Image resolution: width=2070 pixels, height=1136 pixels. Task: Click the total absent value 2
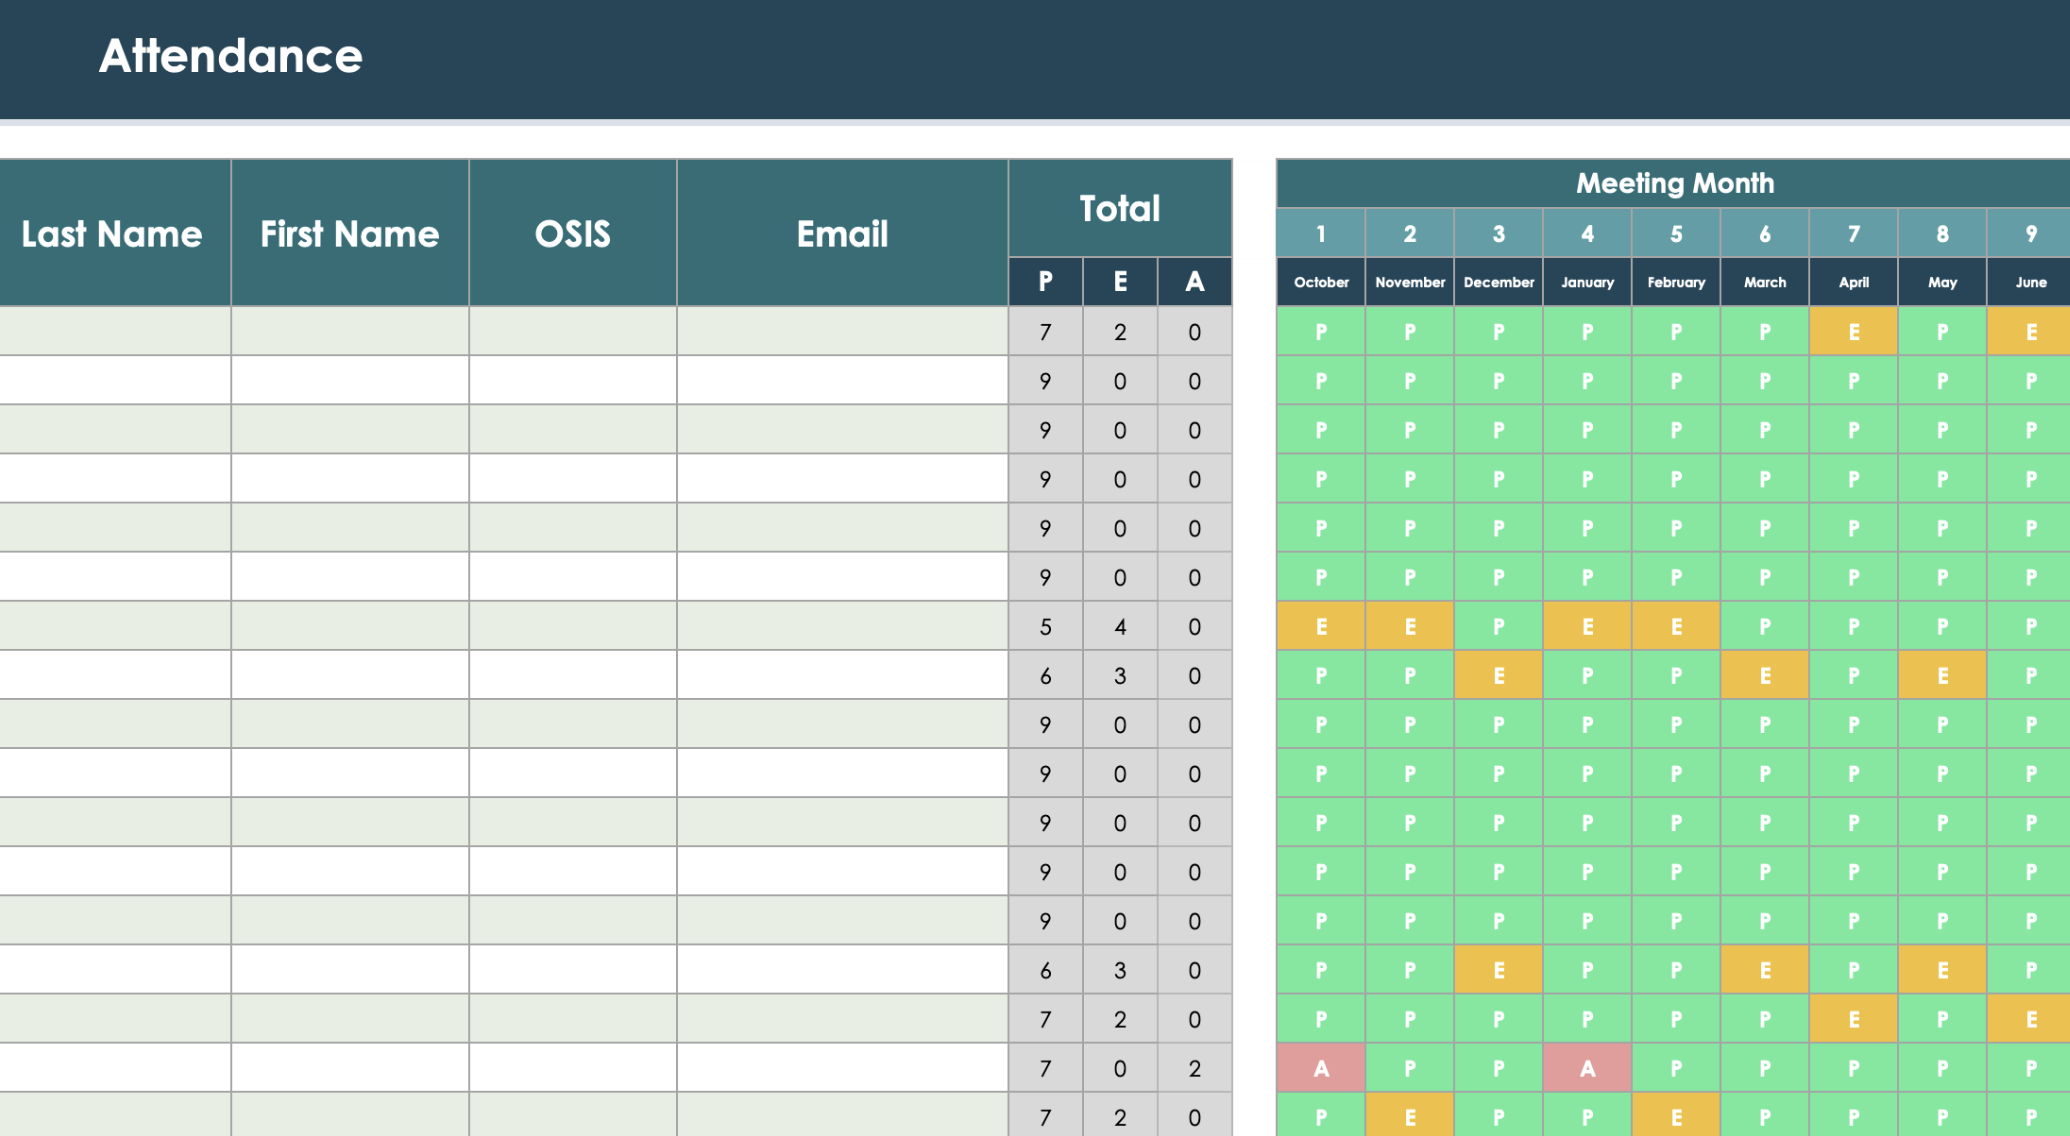1195,1068
